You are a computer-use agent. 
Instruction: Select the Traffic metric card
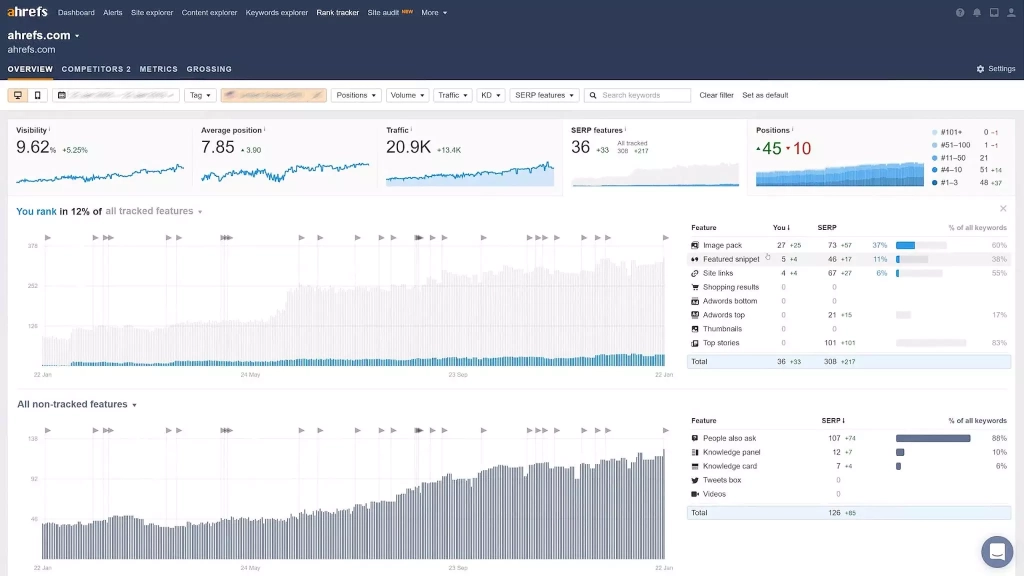click(470, 157)
